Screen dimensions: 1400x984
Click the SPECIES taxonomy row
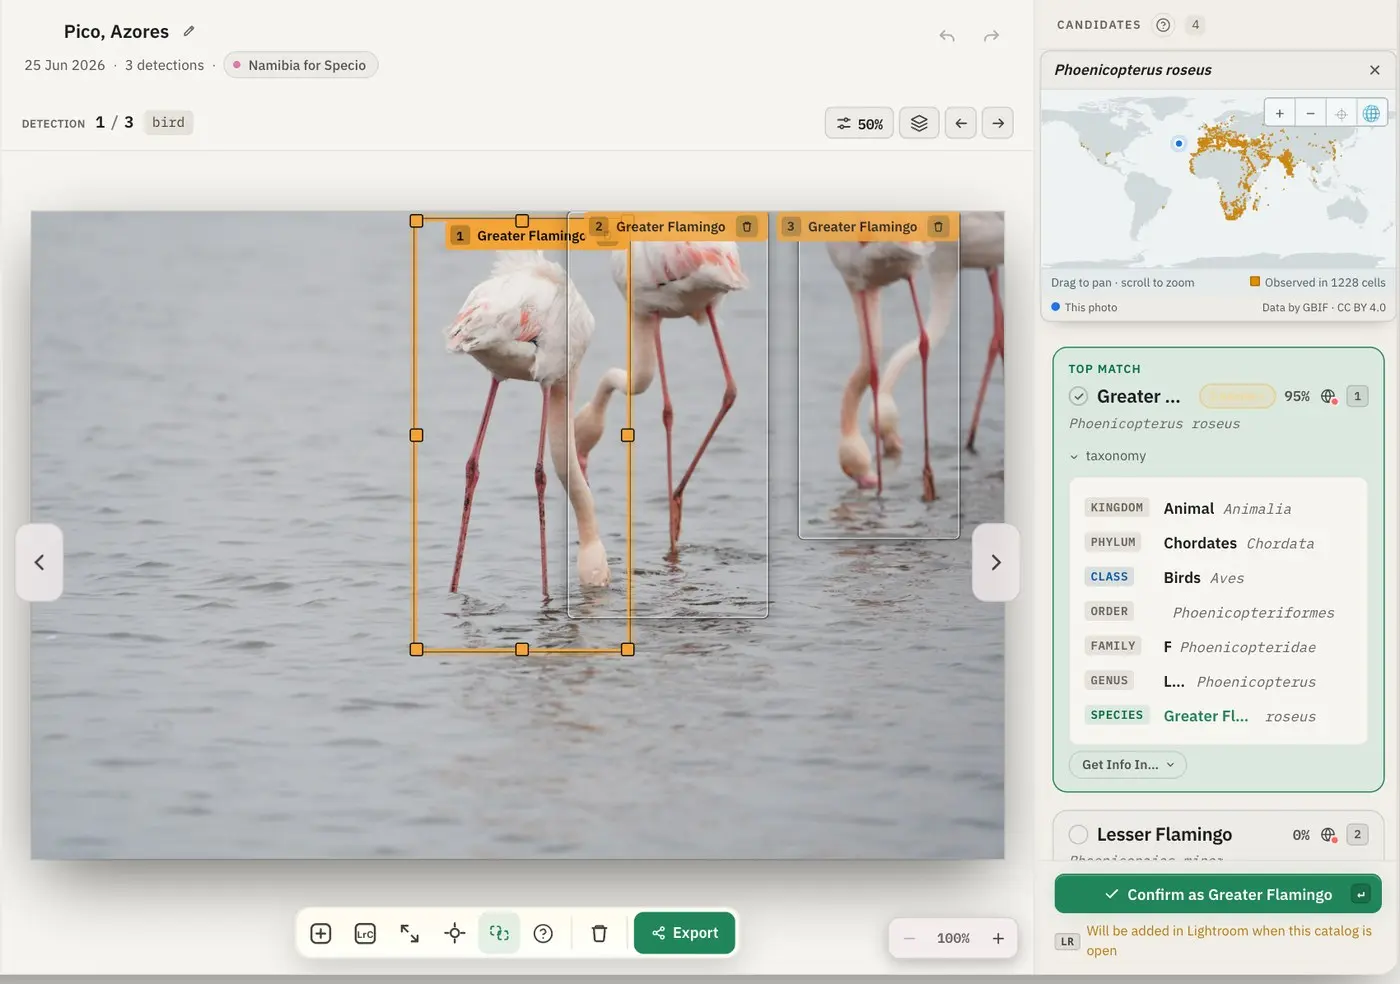(1218, 716)
